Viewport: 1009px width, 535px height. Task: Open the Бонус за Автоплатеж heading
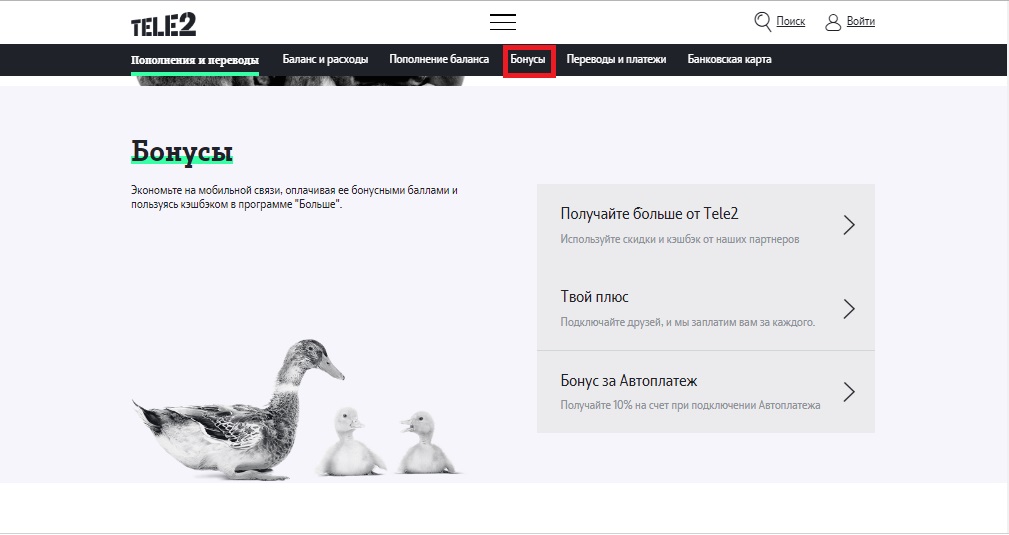(629, 381)
